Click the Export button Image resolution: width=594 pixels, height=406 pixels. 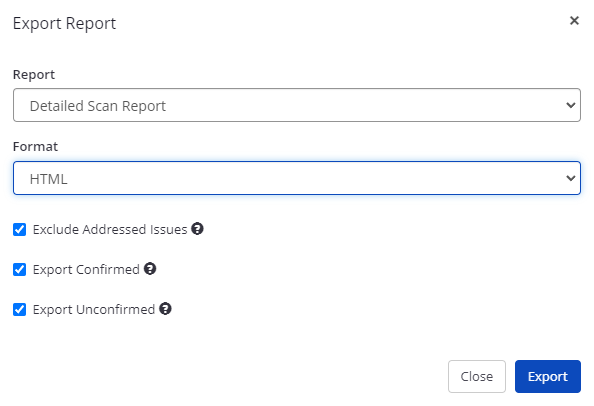[547, 376]
